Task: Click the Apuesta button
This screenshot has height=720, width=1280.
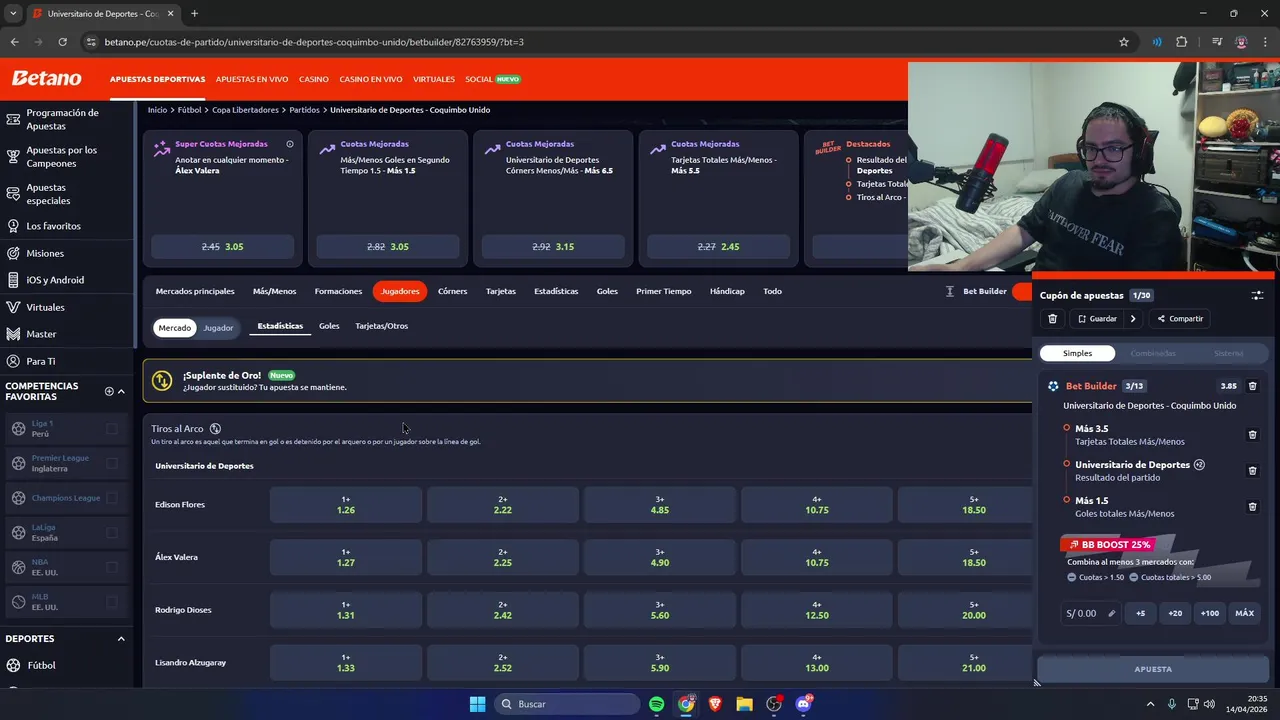Action: point(1153,669)
